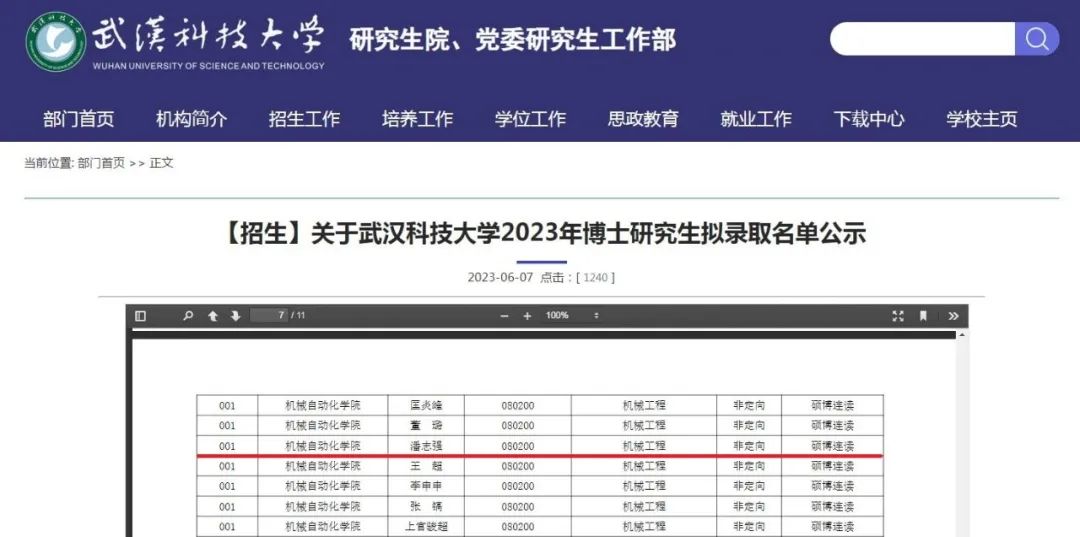Expand the PDF tools double-chevron menu
Image resolution: width=1080 pixels, height=537 pixels.
(953, 316)
